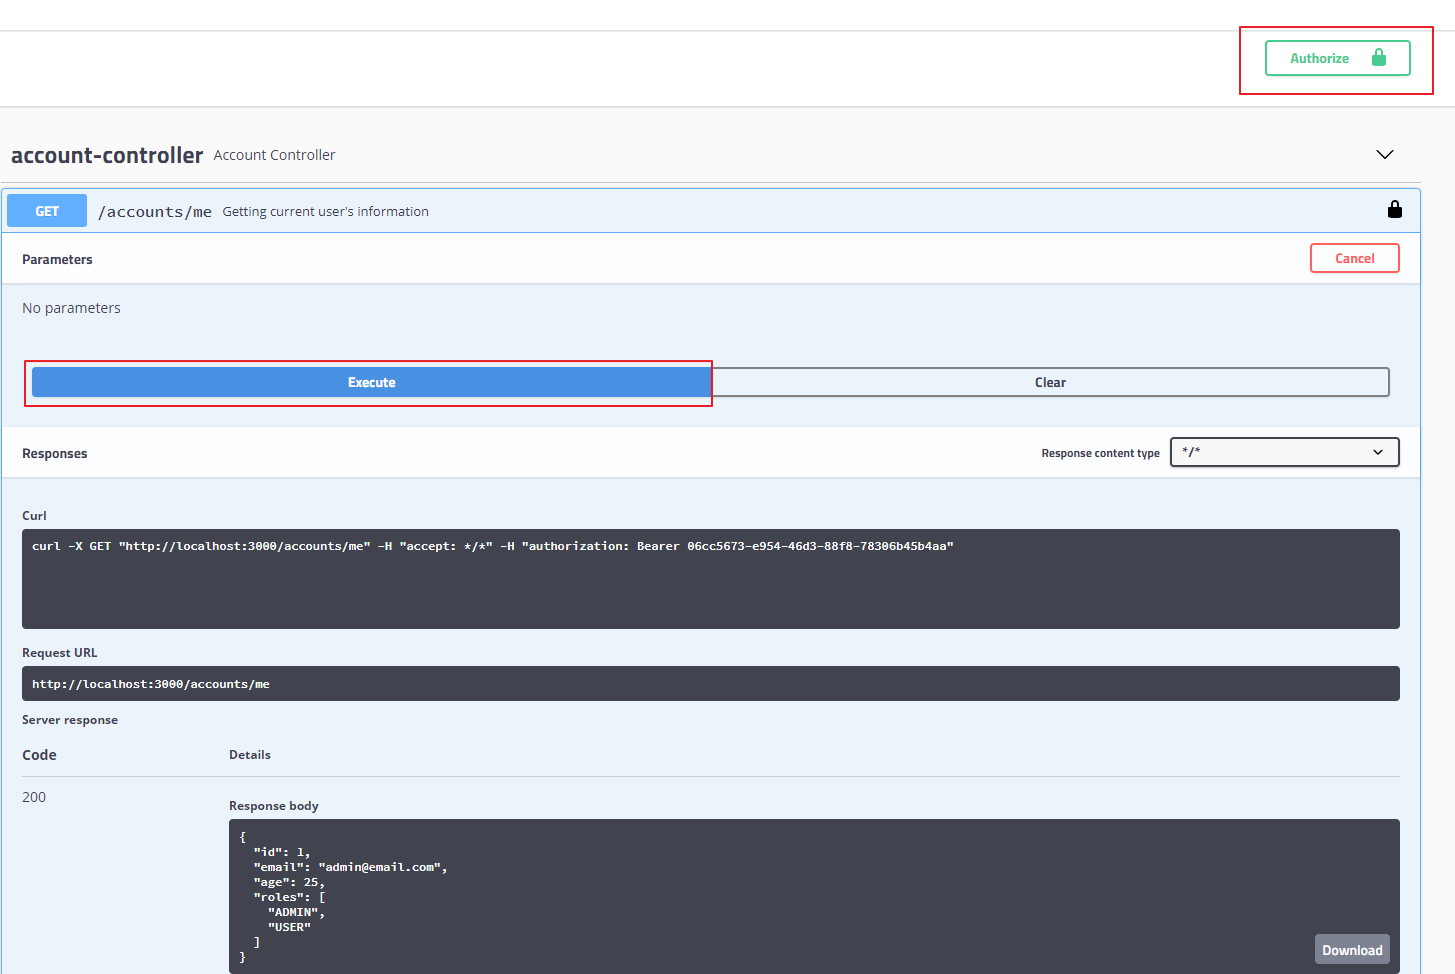Click the Server response label

pyautogui.click(x=70, y=720)
